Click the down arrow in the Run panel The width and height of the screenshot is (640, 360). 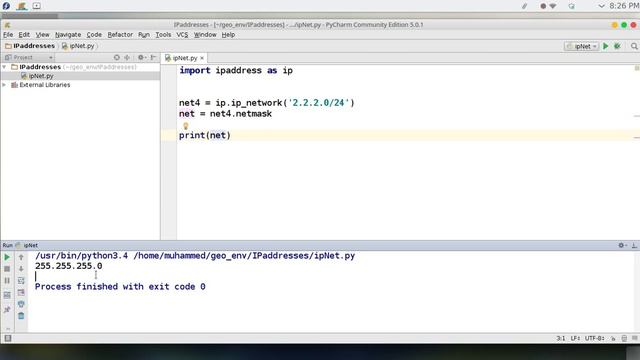21,269
